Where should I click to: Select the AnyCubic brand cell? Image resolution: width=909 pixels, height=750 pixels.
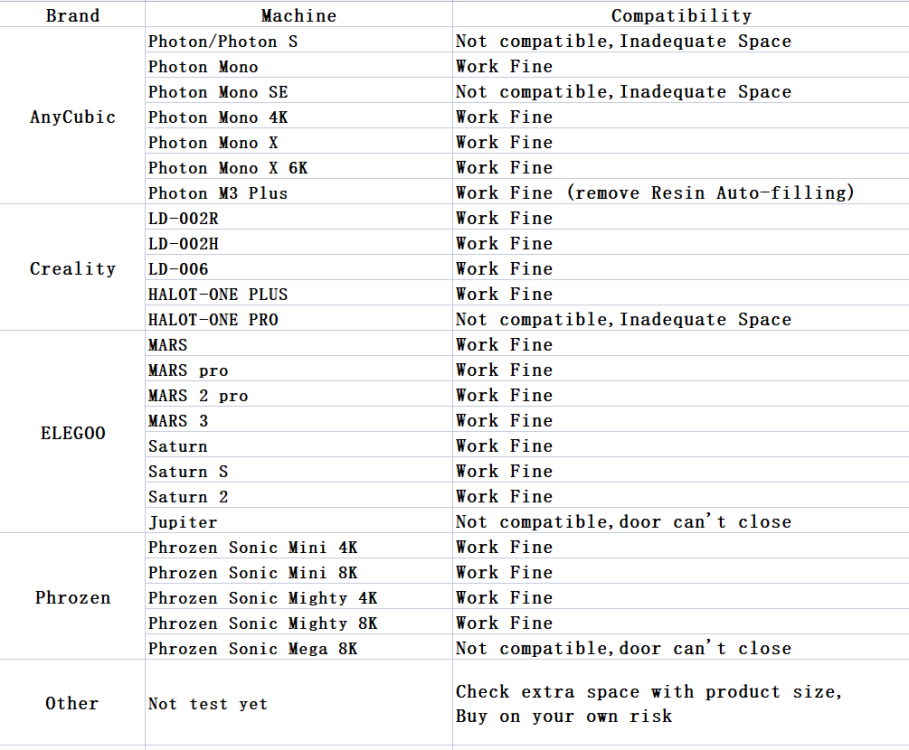pos(72,117)
